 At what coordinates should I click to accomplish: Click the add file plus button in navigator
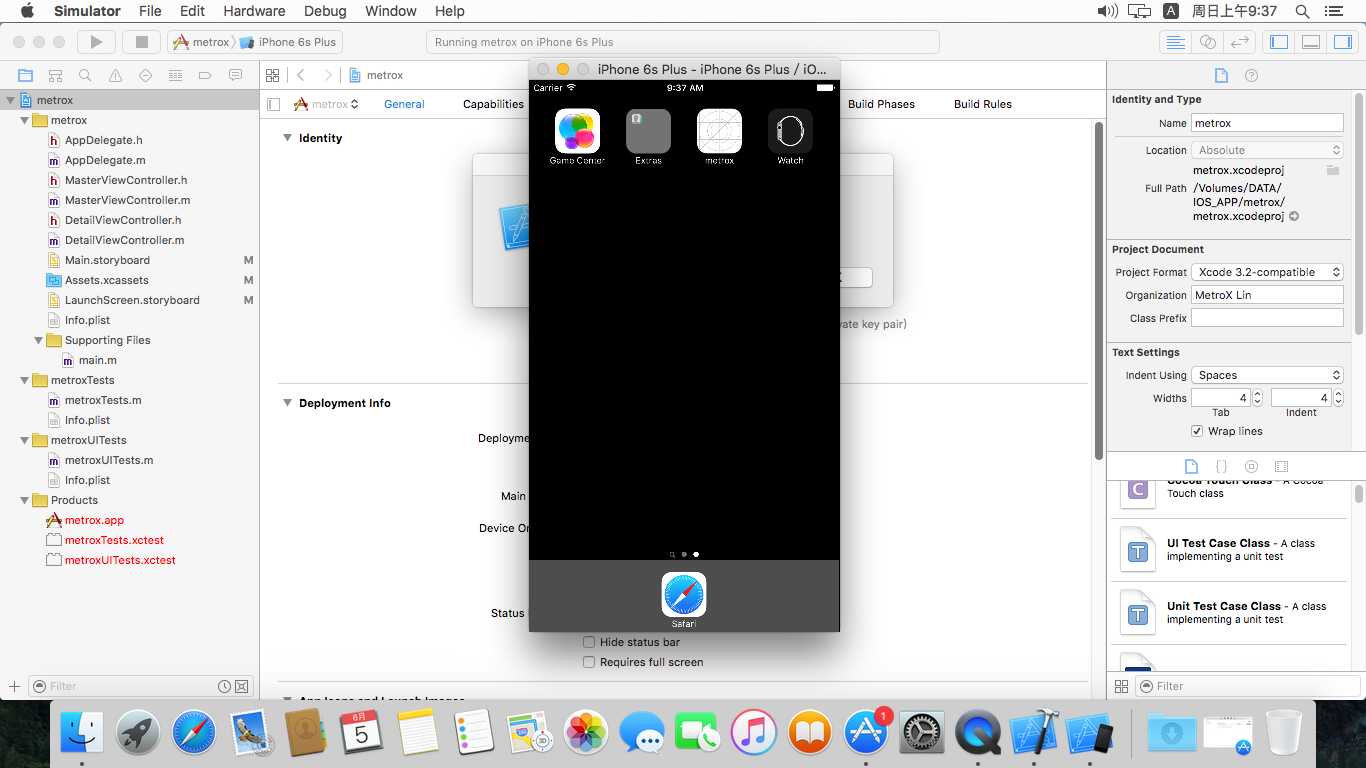tap(14, 686)
